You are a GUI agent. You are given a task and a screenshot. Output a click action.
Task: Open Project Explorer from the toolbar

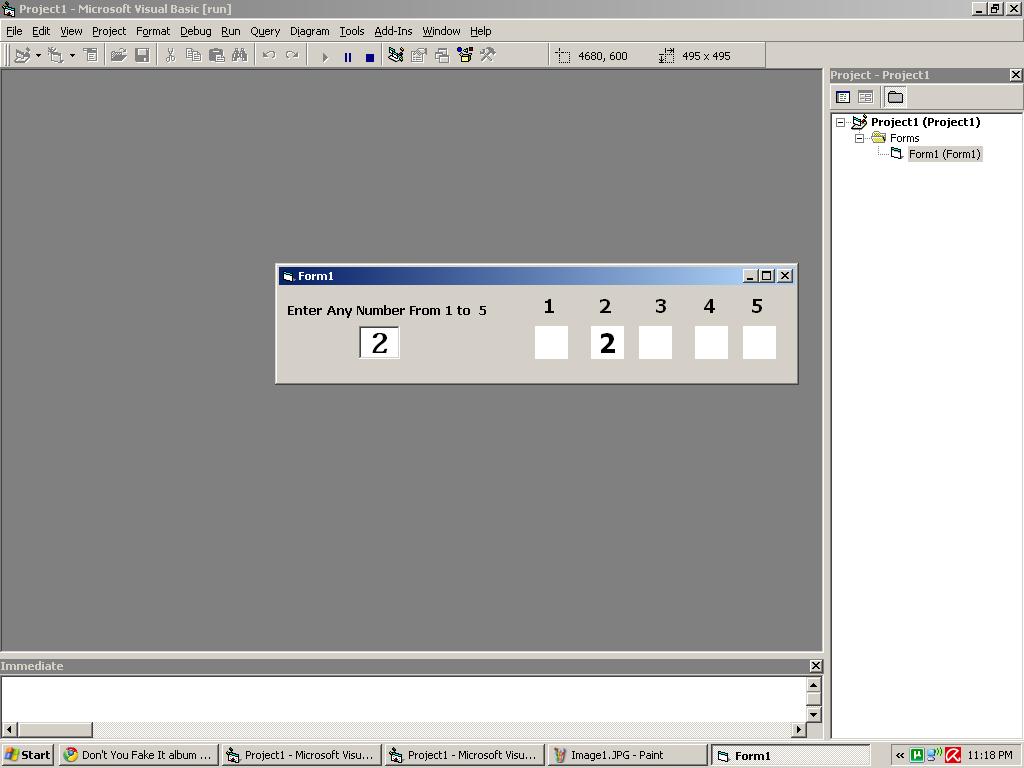(x=396, y=56)
